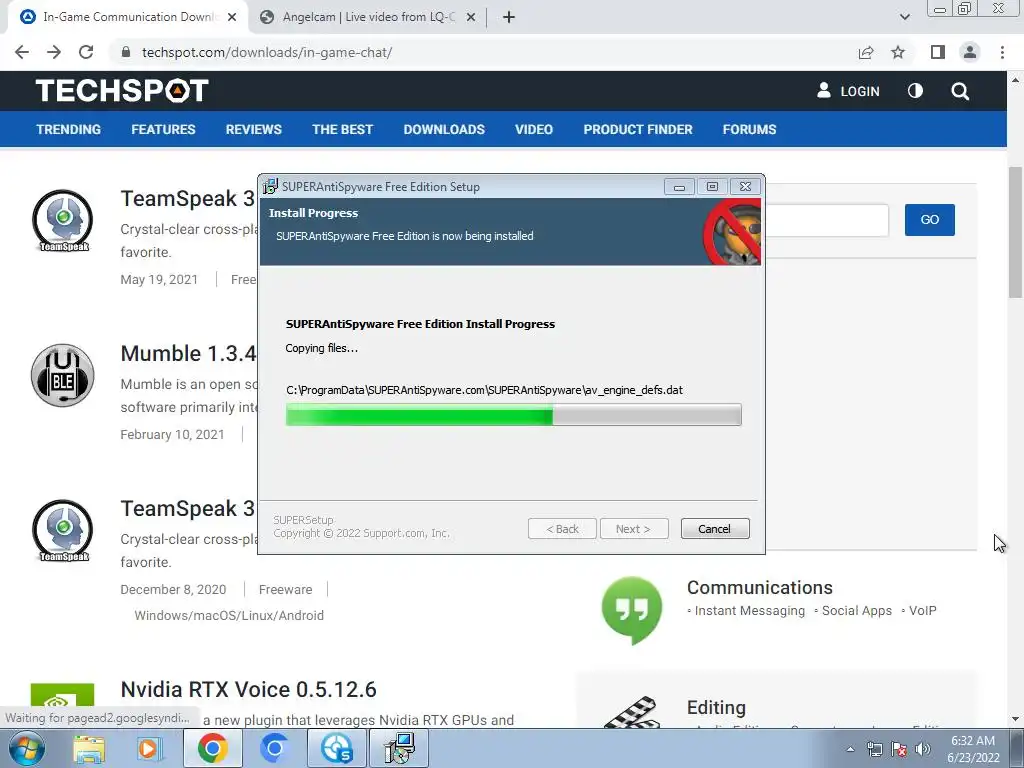Open Windows Explorer folder taskbar icon
The height and width of the screenshot is (768, 1024).
click(x=89, y=749)
